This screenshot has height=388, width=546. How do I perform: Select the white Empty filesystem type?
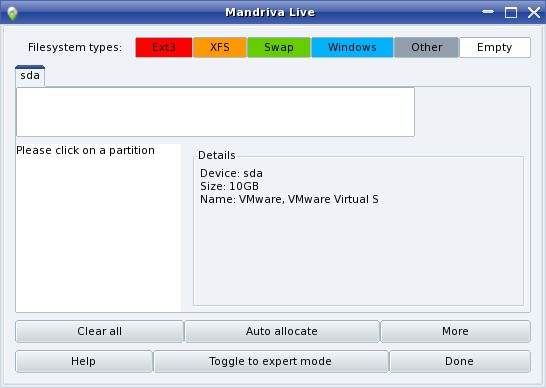tap(495, 47)
